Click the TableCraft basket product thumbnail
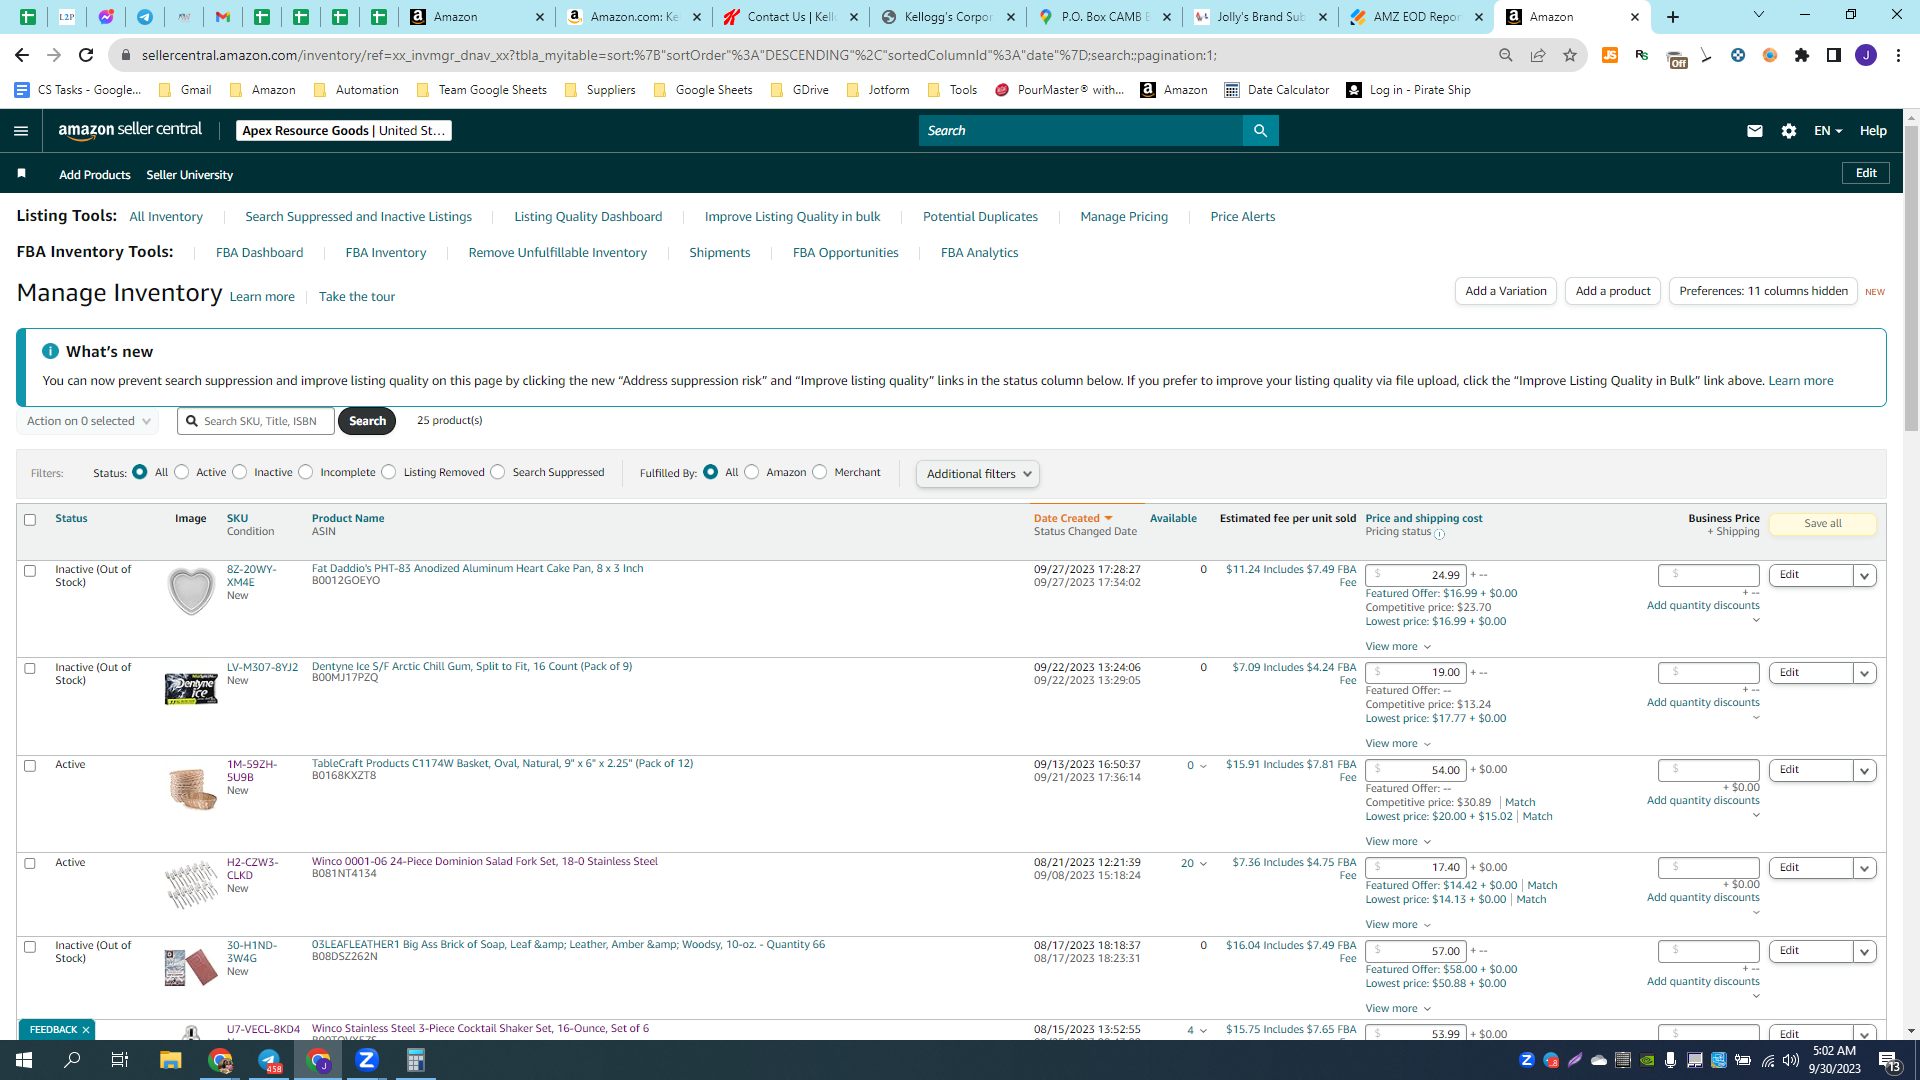Screen dimensions: 1920x1080 click(x=191, y=788)
